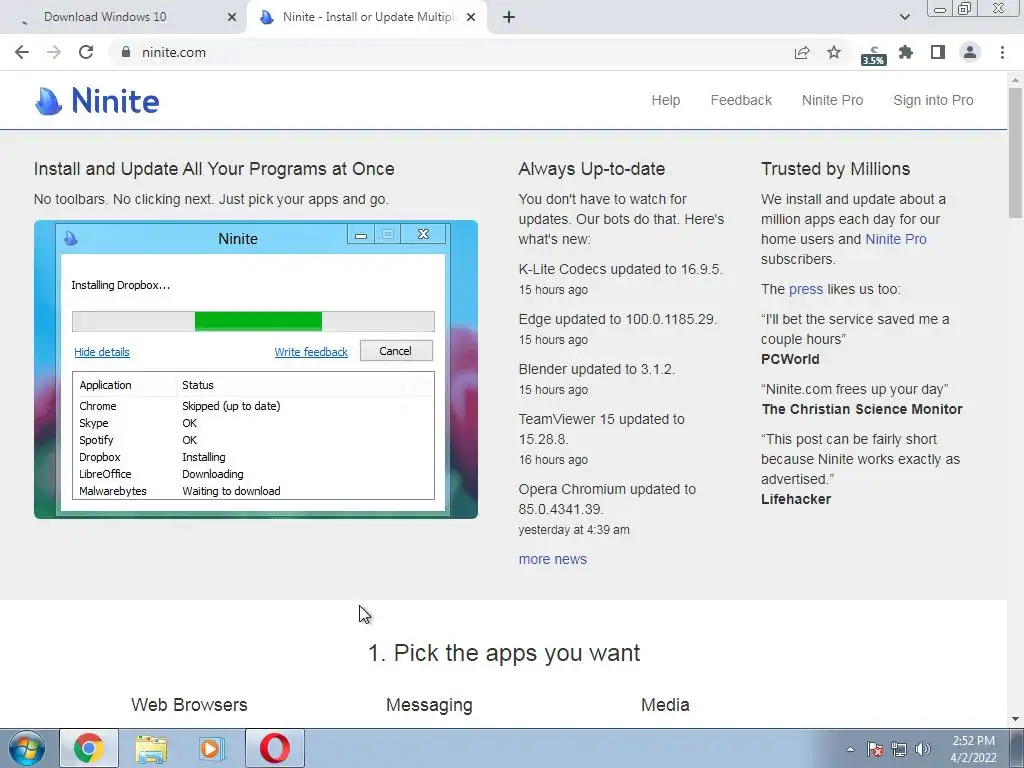Image resolution: width=1024 pixels, height=768 pixels.
Task: Click the padlock site info icon
Action: [x=126, y=52]
